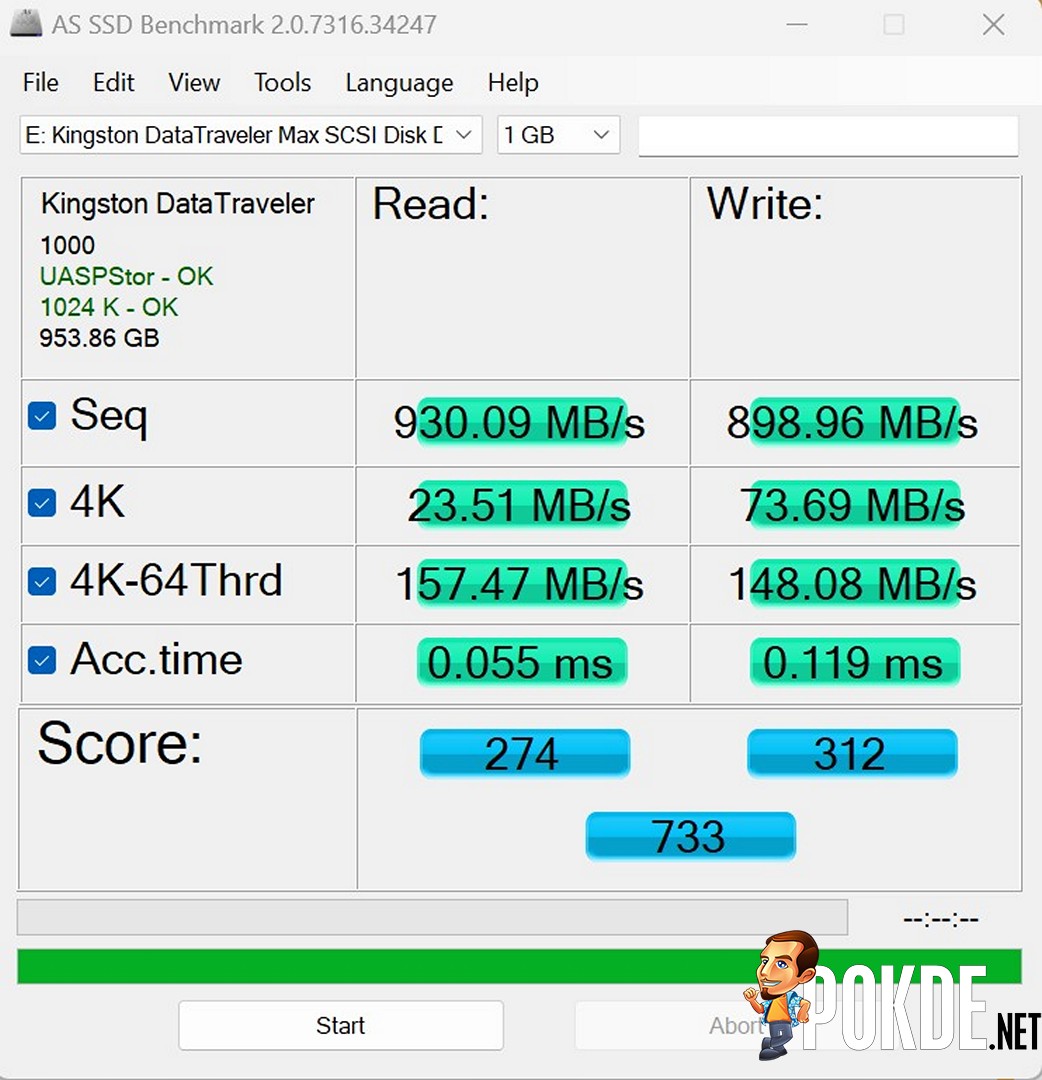Uncheck the 4K test checkbox
This screenshot has height=1080, width=1042.
(42, 503)
